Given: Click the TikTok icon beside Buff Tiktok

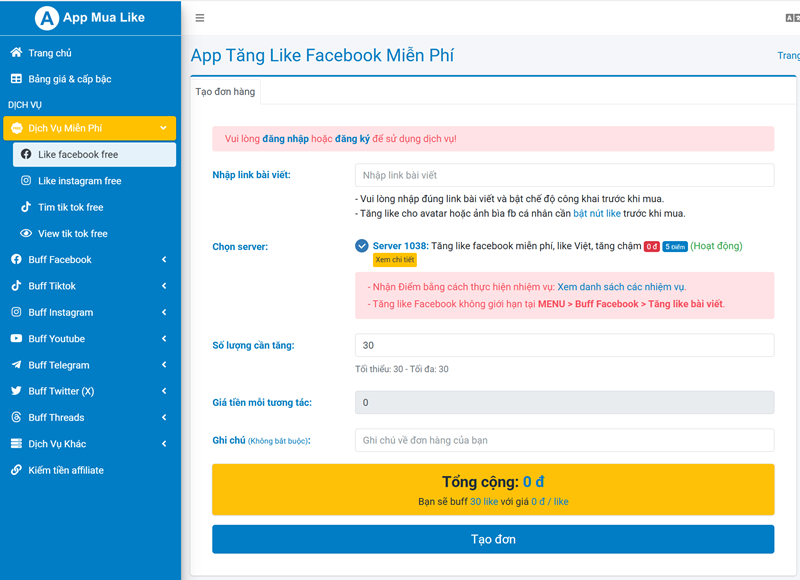Looking at the screenshot, I should point(16,286).
